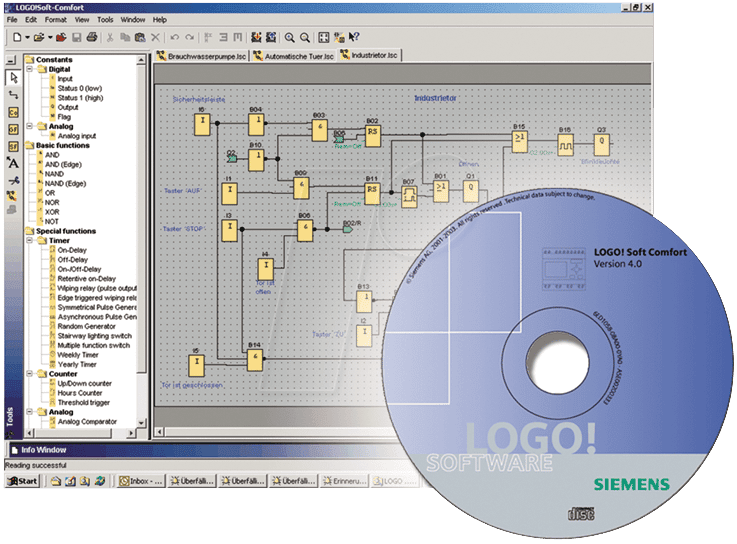Click the Save diskette icon

75,37
